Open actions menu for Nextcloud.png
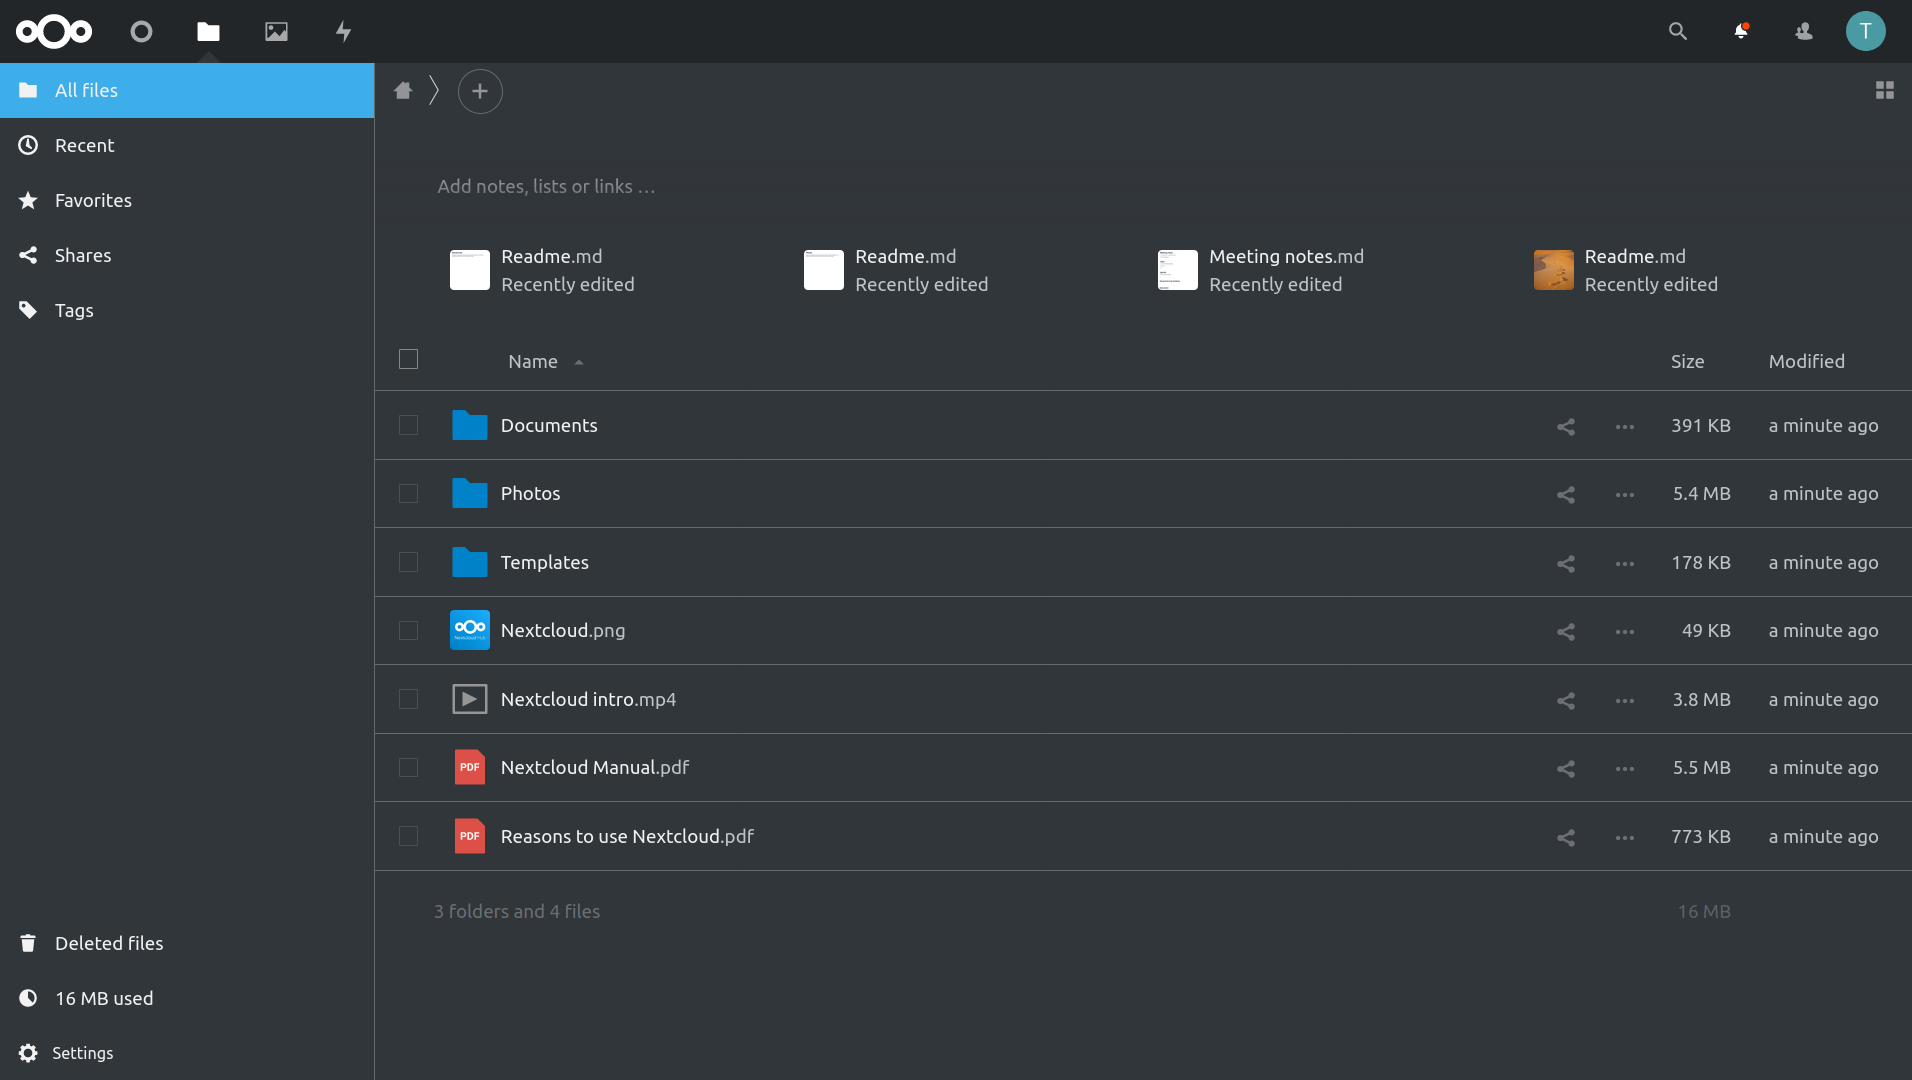Image resolution: width=1912 pixels, height=1080 pixels. [x=1625, y=631]
